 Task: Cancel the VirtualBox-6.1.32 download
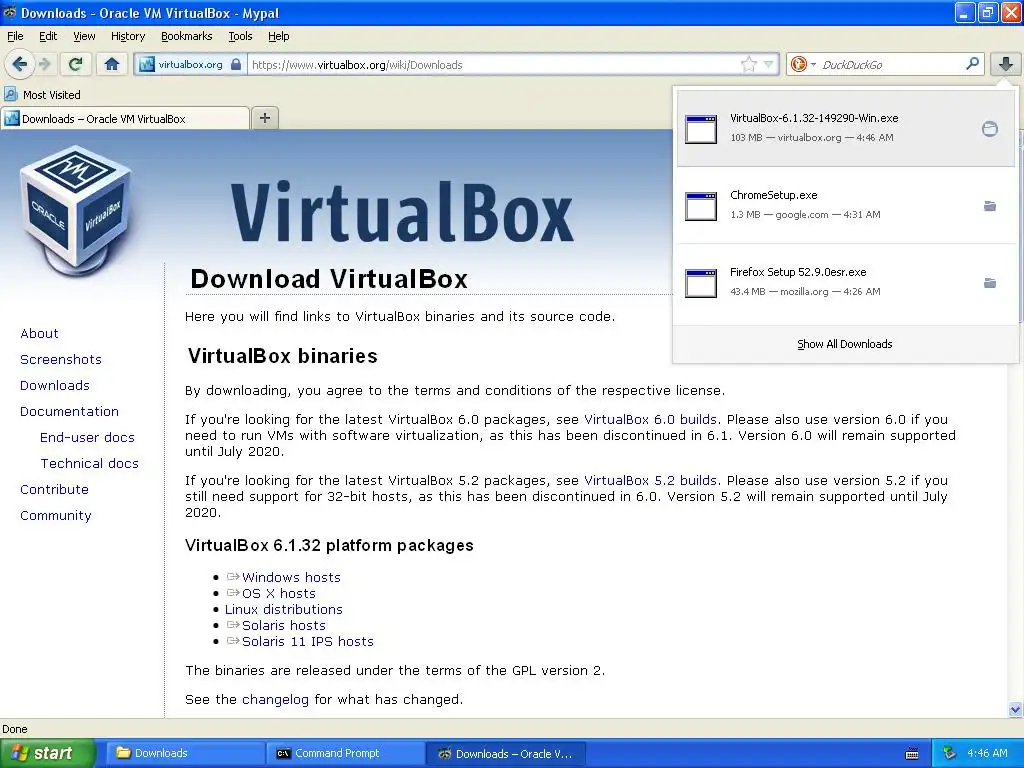(x=990, y=129)
